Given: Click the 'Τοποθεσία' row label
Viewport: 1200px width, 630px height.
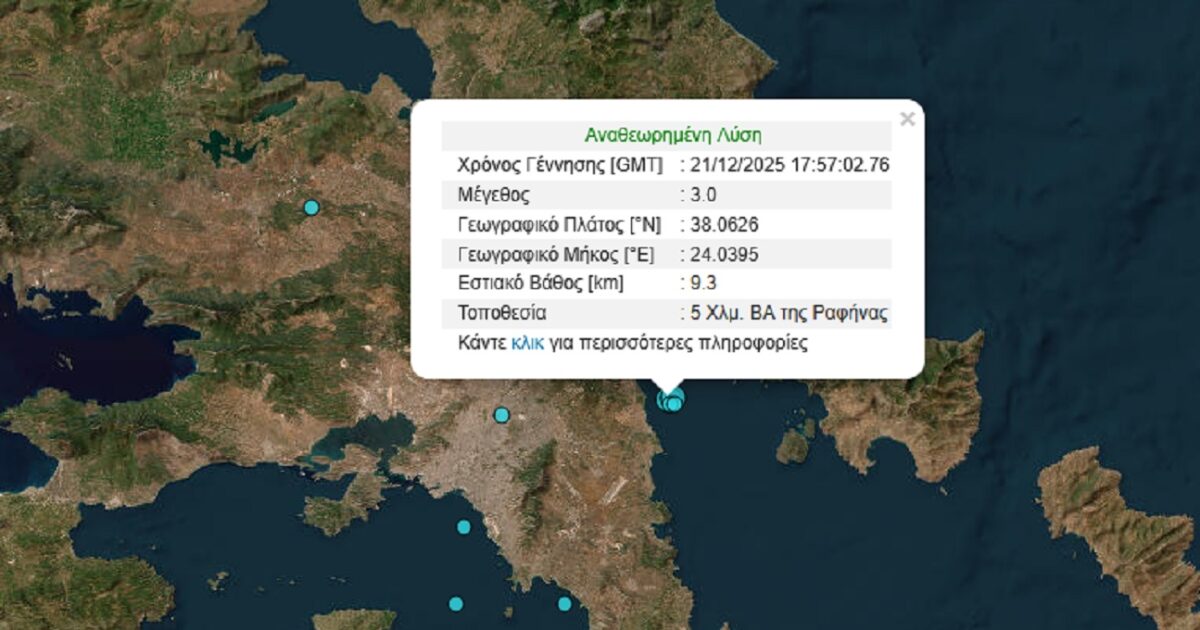Looking at the screenshot, I should coord(502,313).
